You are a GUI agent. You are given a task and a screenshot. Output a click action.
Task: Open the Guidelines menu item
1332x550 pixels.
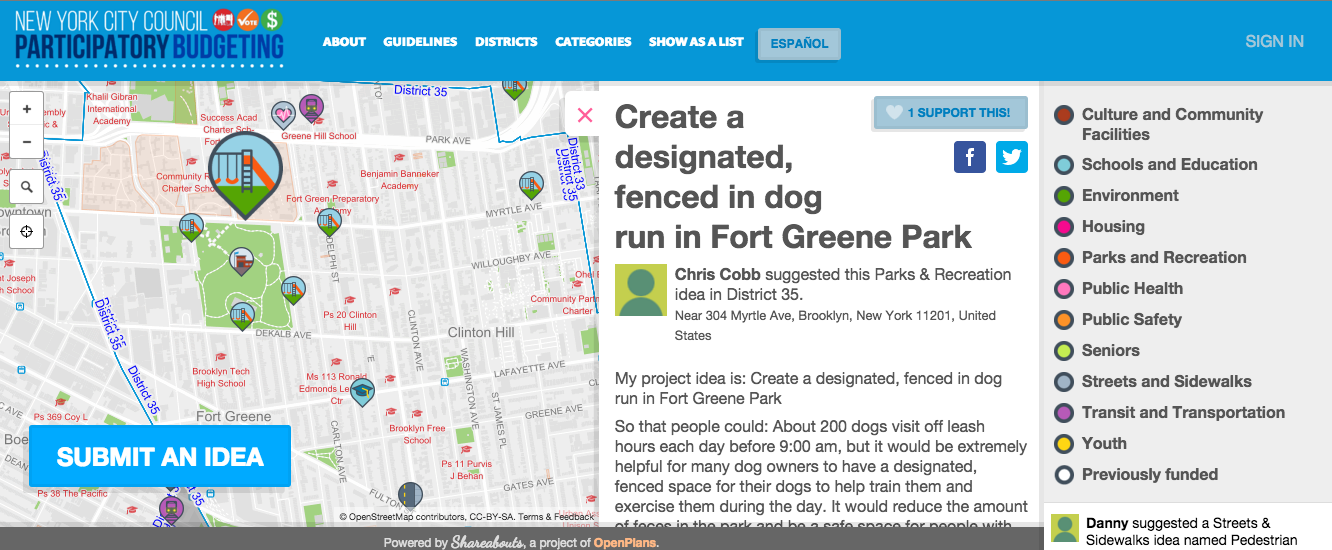coord(420,42)
